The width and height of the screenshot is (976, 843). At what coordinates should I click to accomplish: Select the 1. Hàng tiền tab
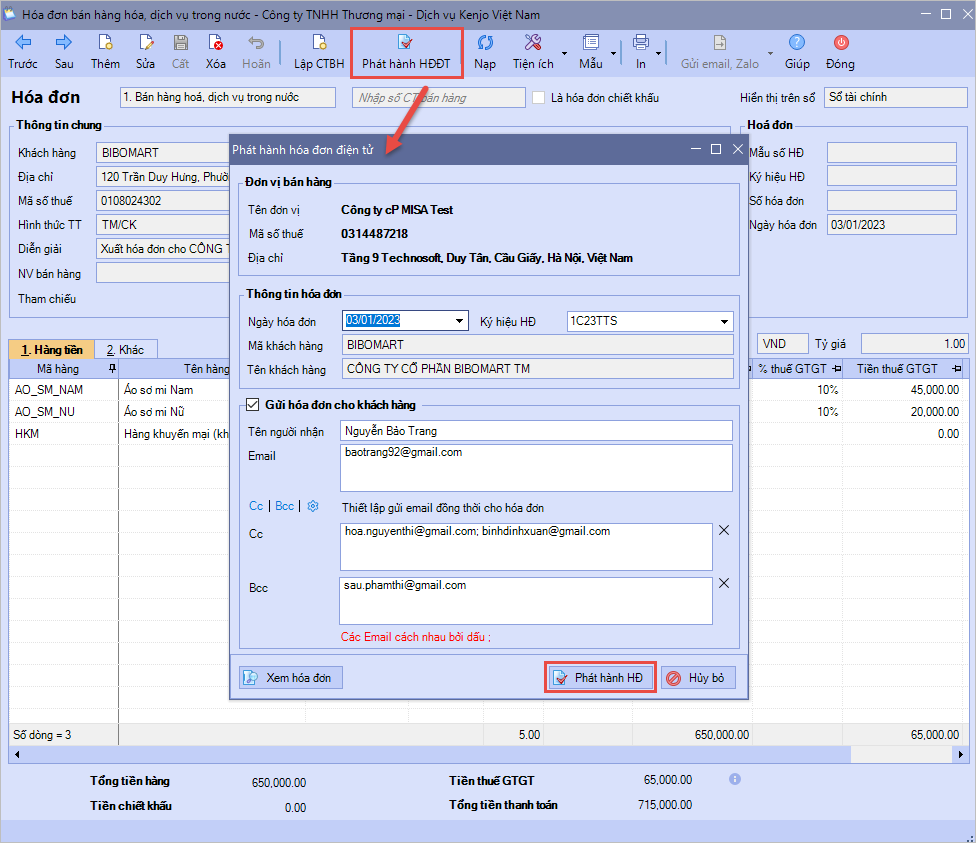click(51, 350)
